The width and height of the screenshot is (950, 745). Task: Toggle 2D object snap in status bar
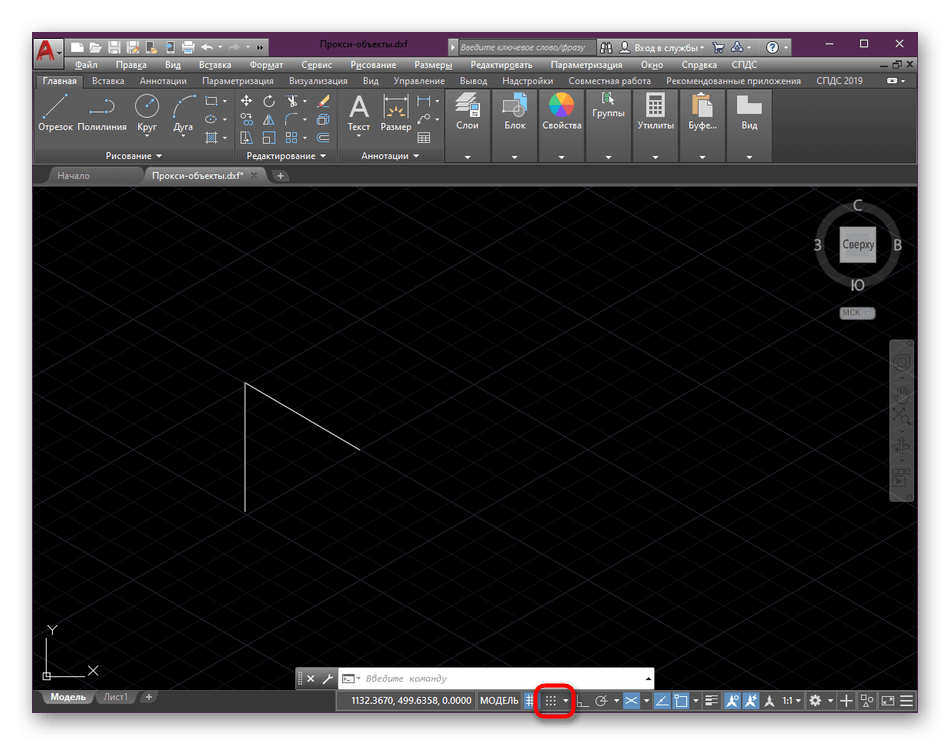click(x=681, y=701)
